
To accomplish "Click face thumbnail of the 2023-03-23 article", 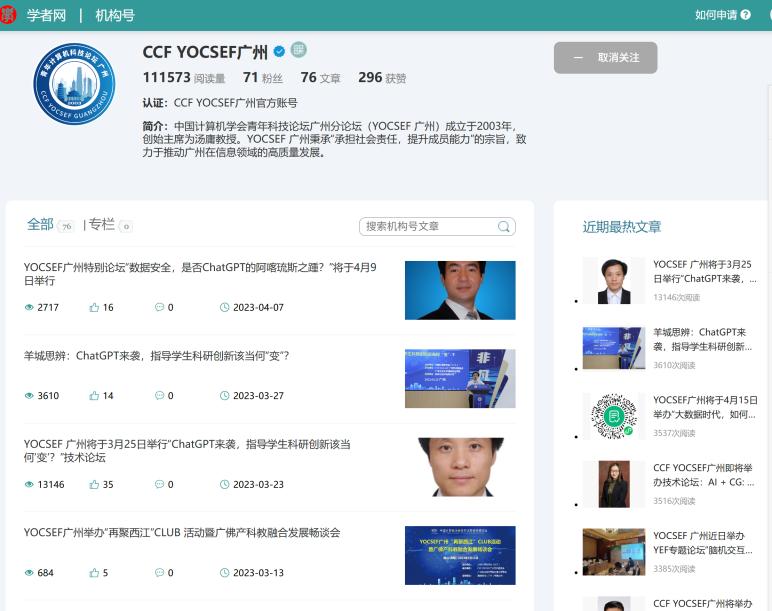I will [x=460, y=467].
